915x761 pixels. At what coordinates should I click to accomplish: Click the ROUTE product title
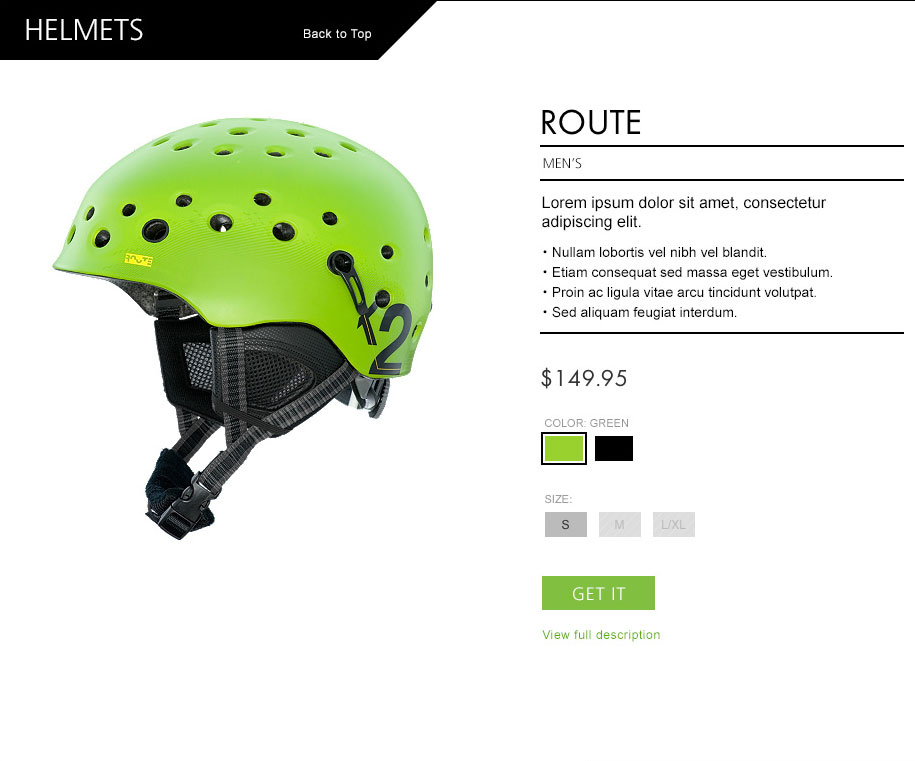[591, 123]
